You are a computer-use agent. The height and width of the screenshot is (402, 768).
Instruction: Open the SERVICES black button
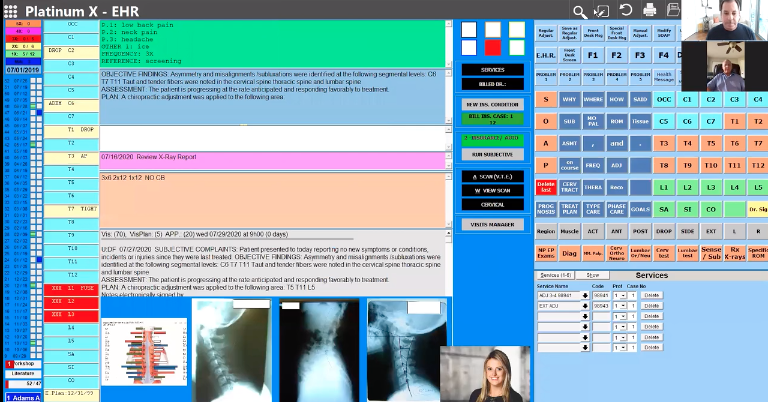pos(493,70)
